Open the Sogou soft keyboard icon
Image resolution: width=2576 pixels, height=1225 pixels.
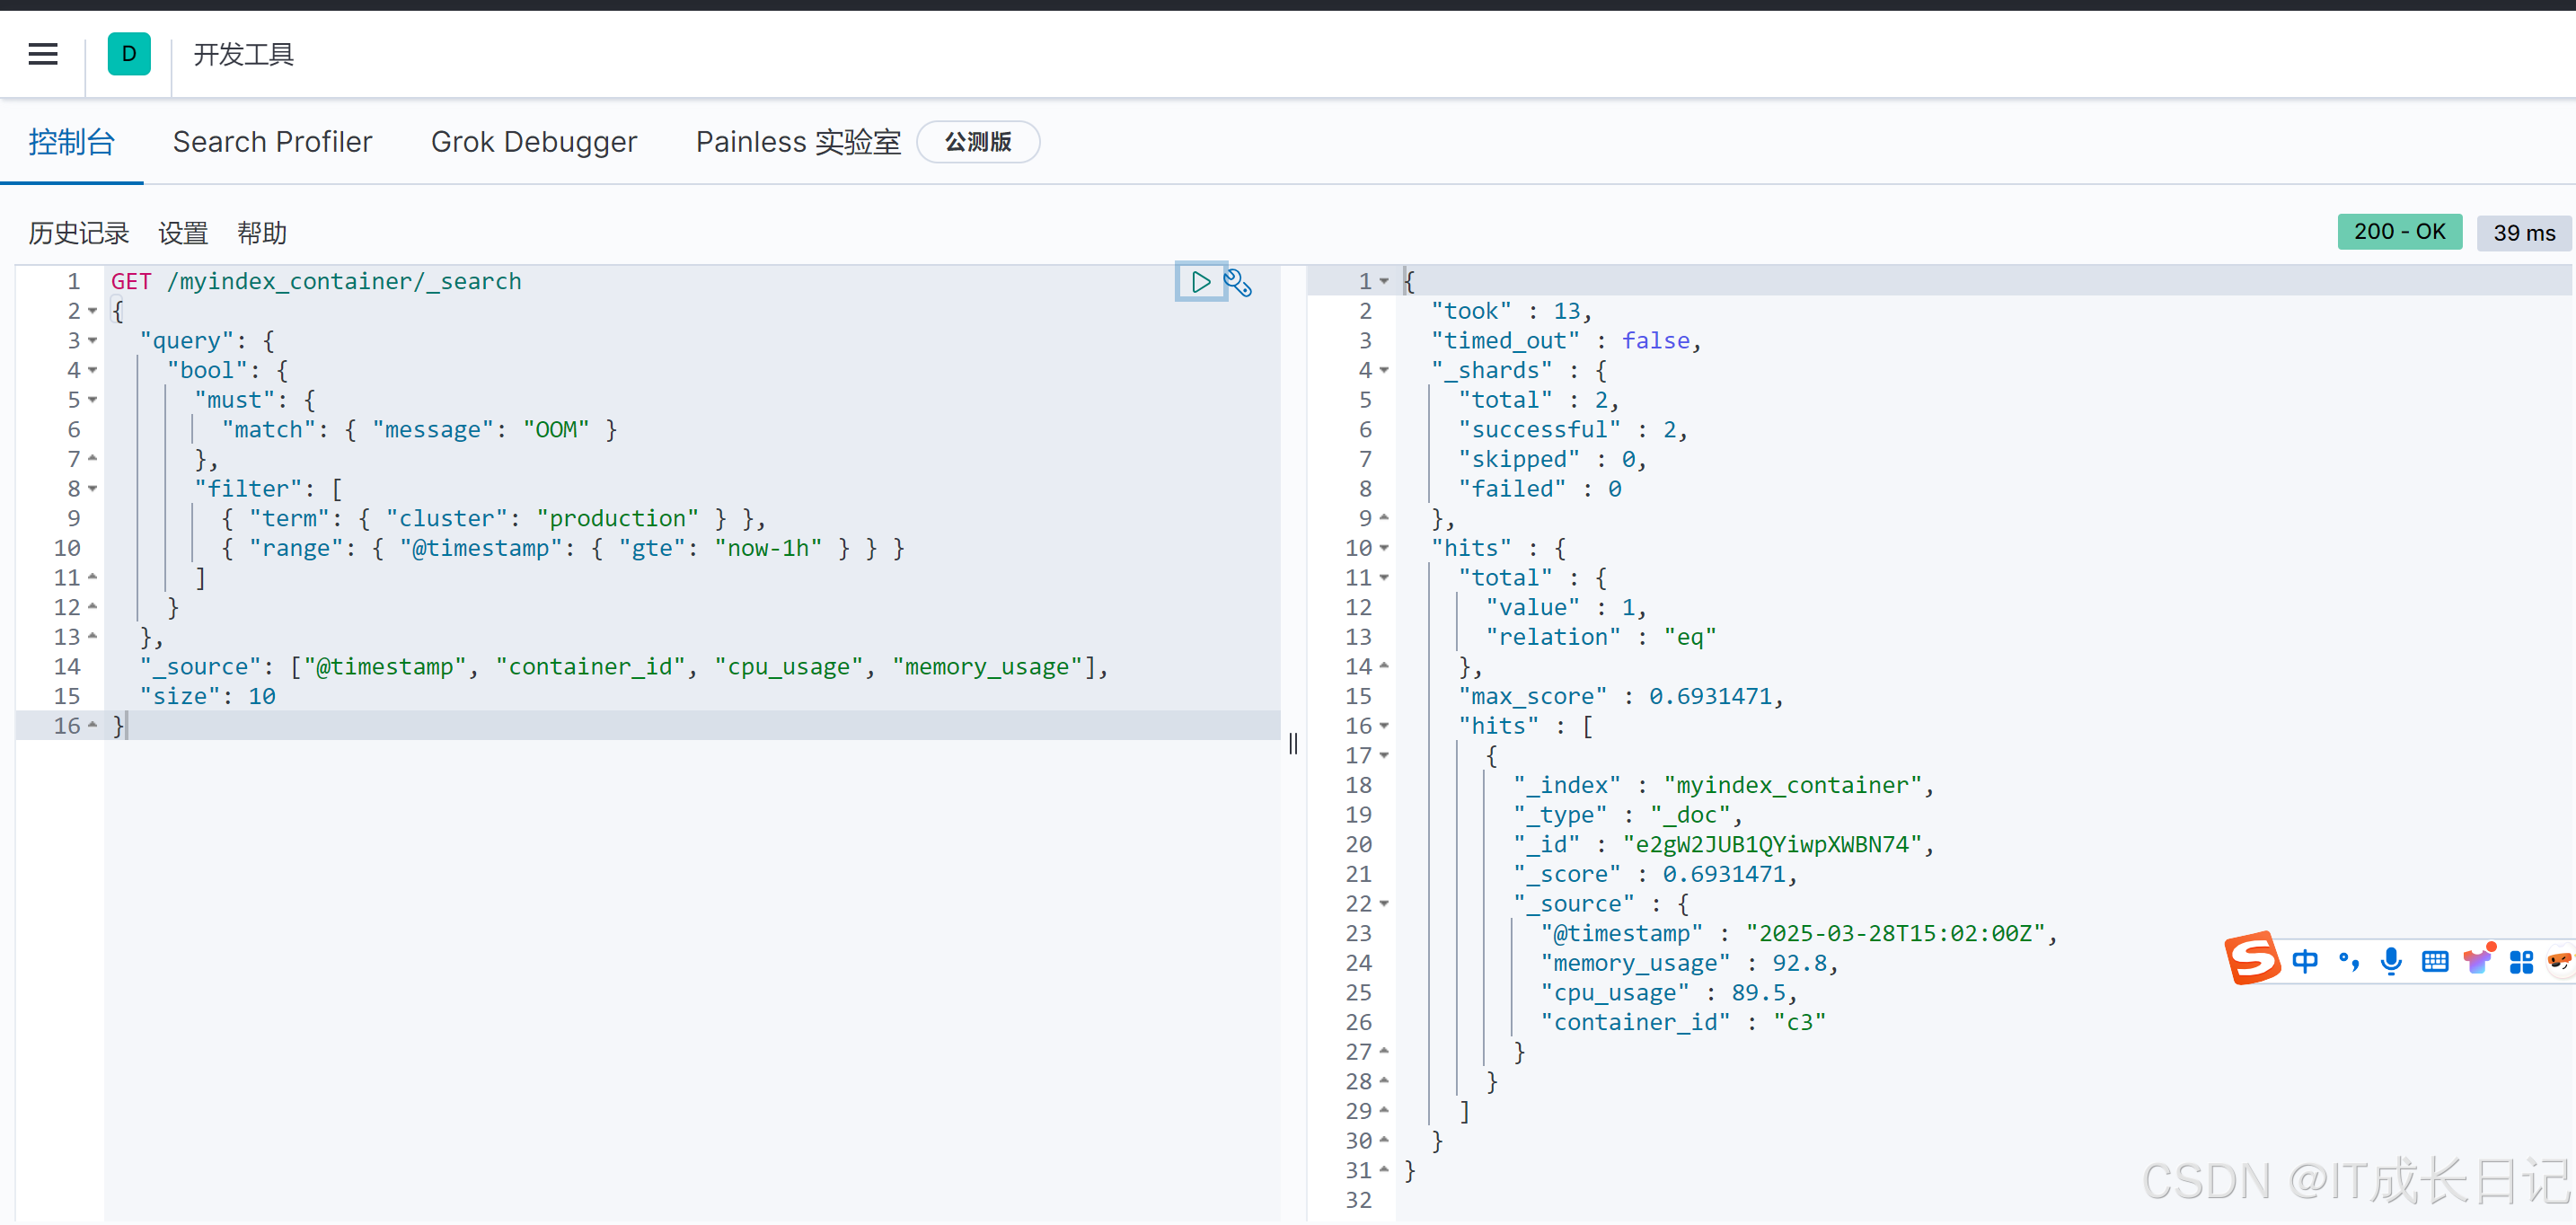[x=2435, y=961]
